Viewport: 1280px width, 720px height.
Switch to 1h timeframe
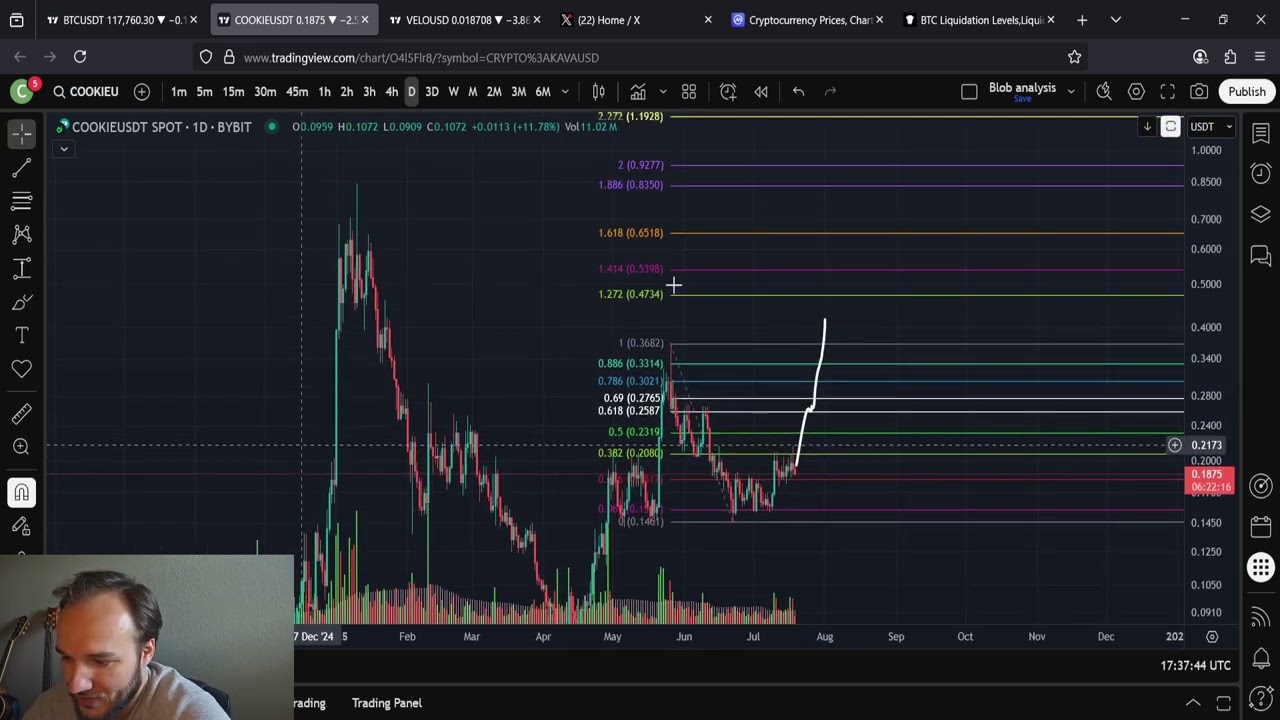[324, 92]
